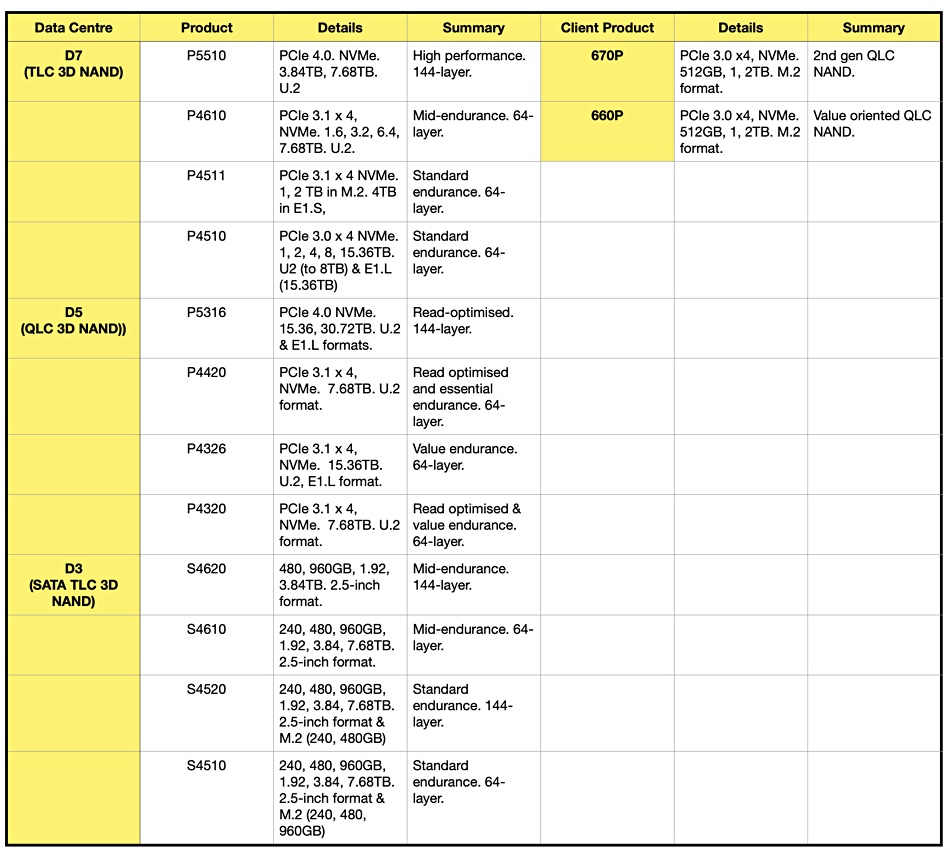Click the details cell in the 670P row
This screenshot has width=950, height=850.
[x=740, y=71]
